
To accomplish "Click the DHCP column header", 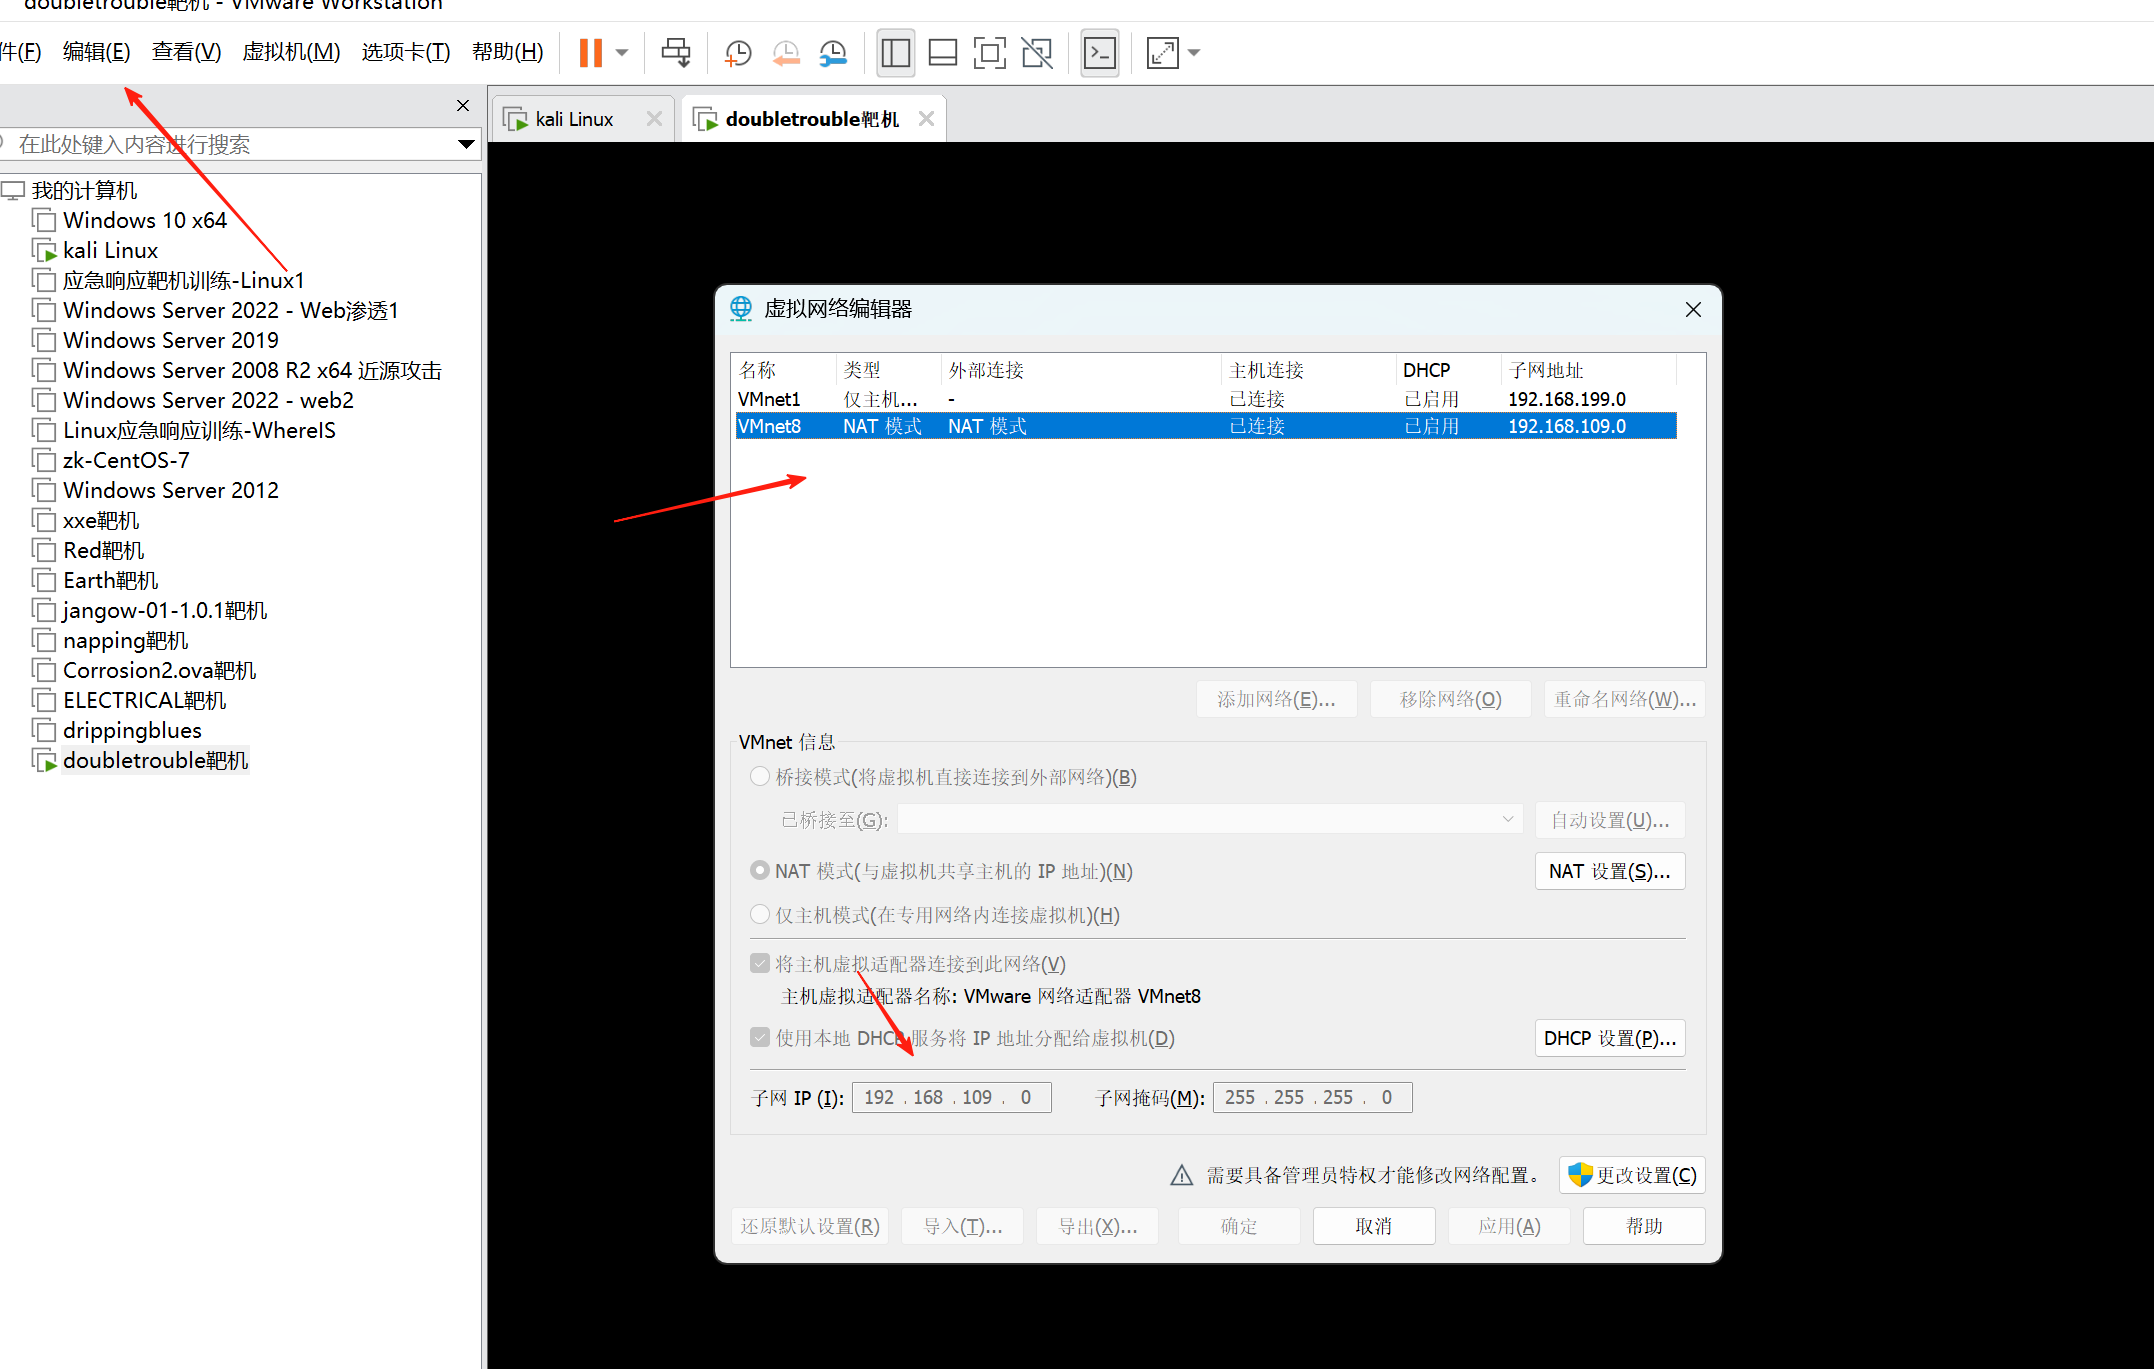I will pyautogui.click(x=1447, y=370).
